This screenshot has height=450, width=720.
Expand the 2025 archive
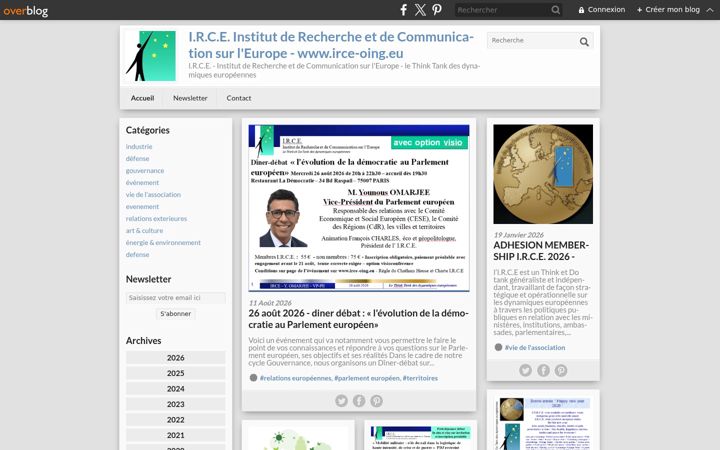click(176, 373)
